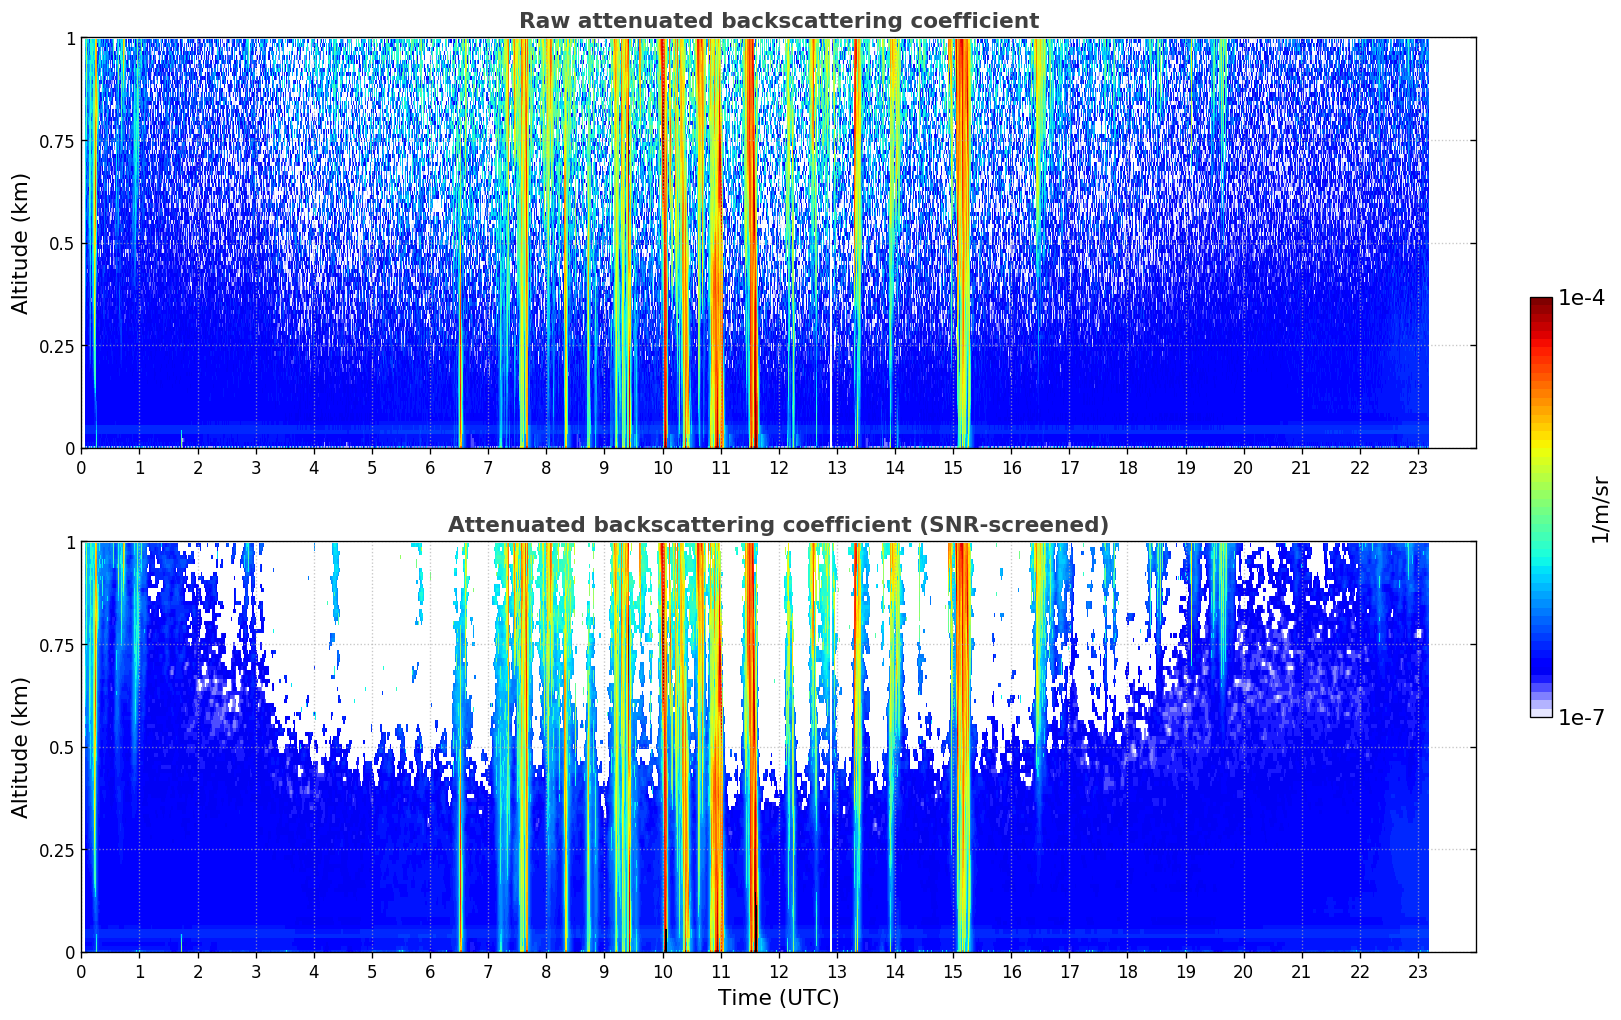Click hour 17 tick under the SNR-screened plot
Viewport: 1621px width, 1020px height.
1069,971
